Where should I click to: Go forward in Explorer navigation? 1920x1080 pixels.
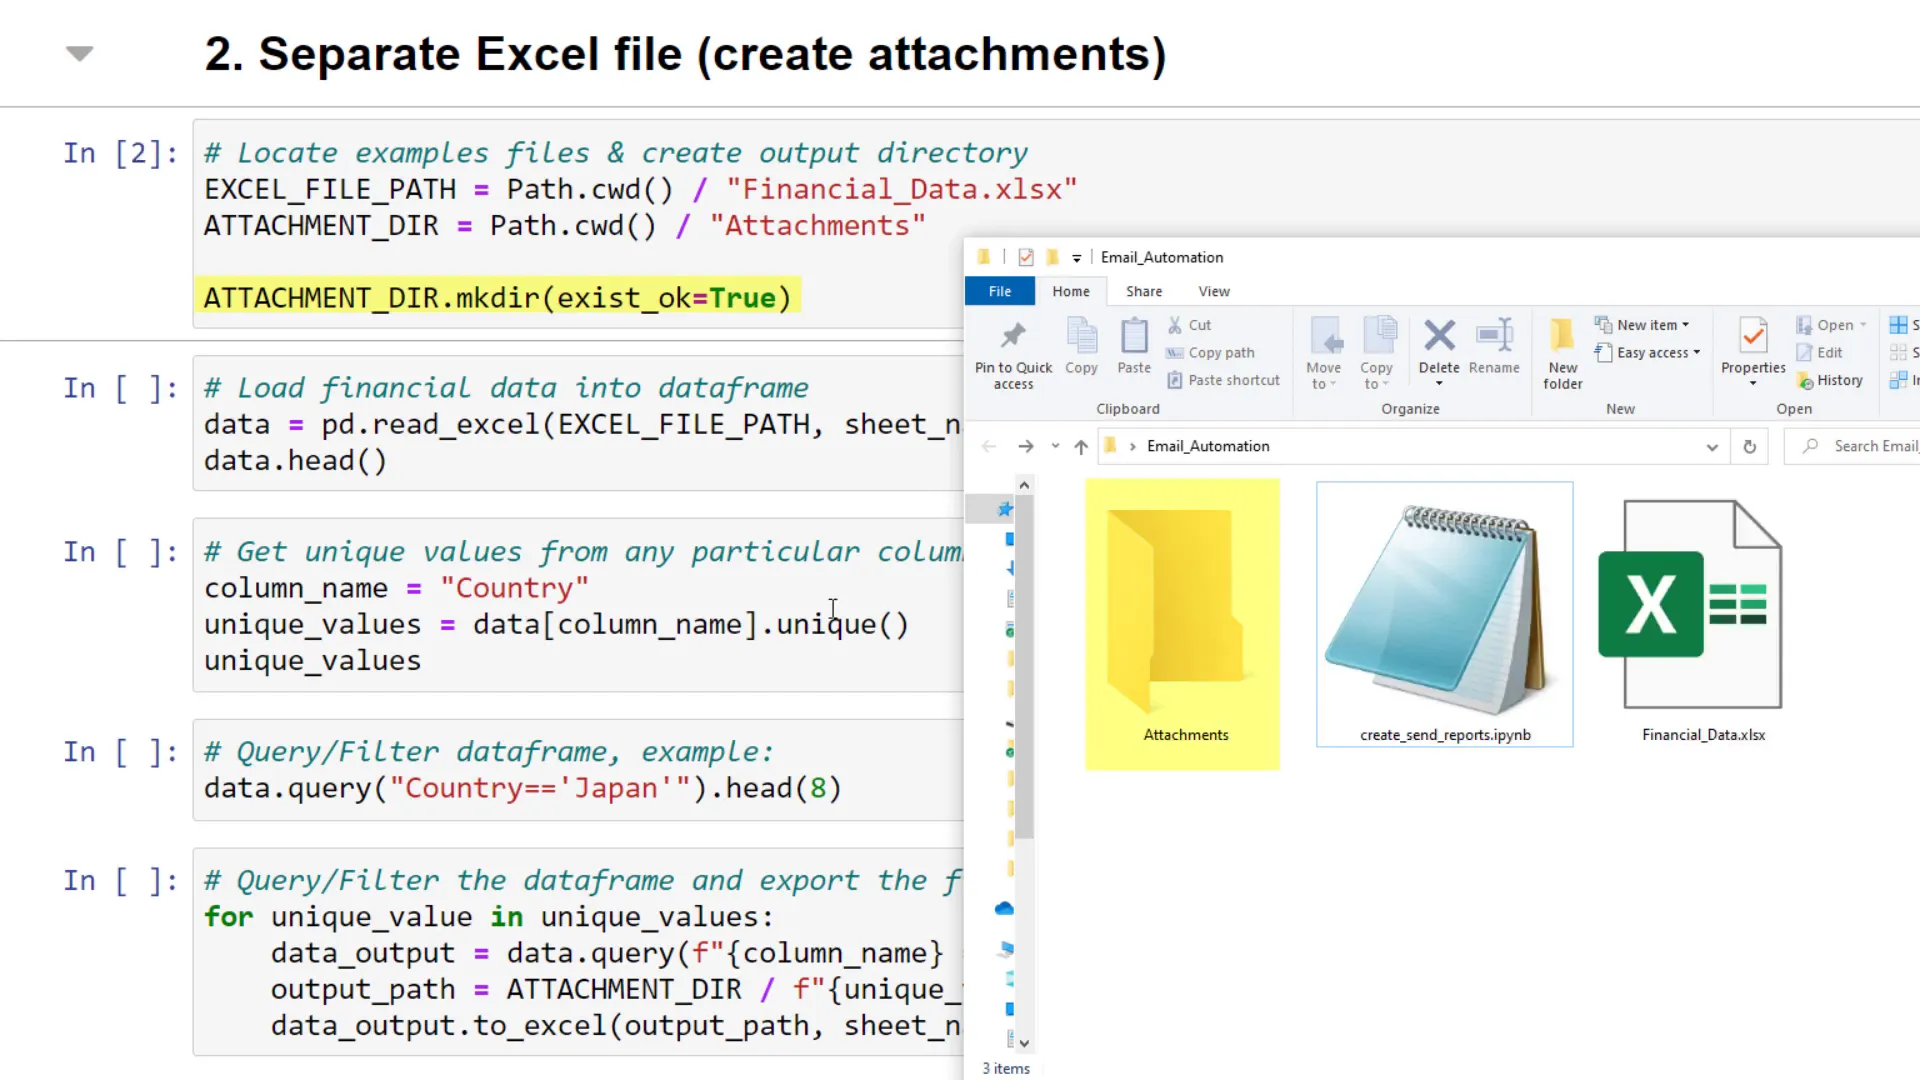point(1026,446)
